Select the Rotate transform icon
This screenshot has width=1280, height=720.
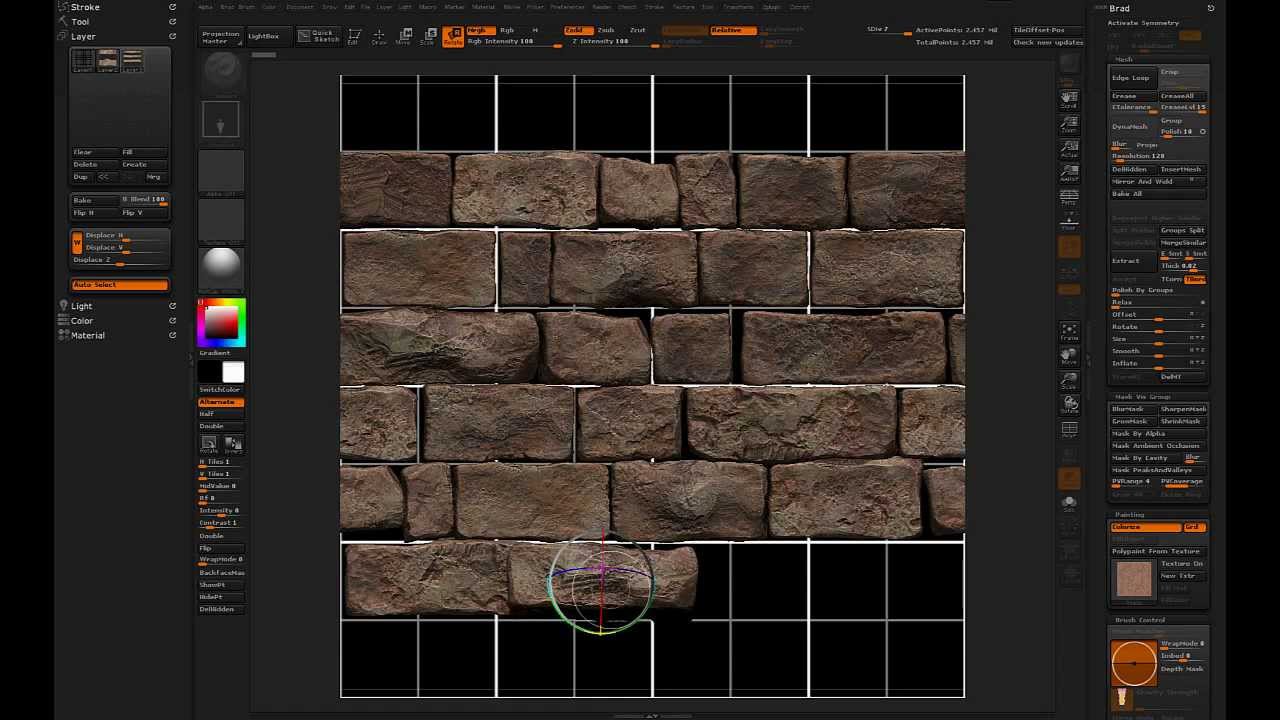453,37
